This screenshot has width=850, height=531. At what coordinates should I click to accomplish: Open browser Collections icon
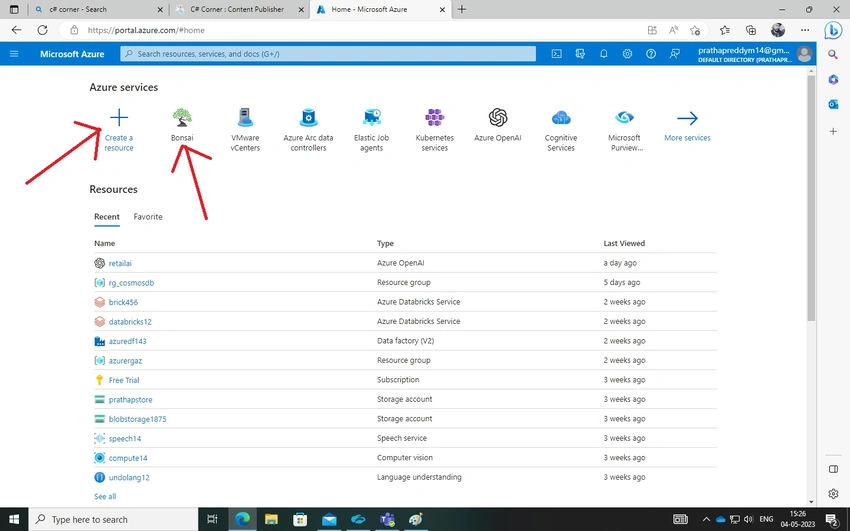[x=751, y=30]
